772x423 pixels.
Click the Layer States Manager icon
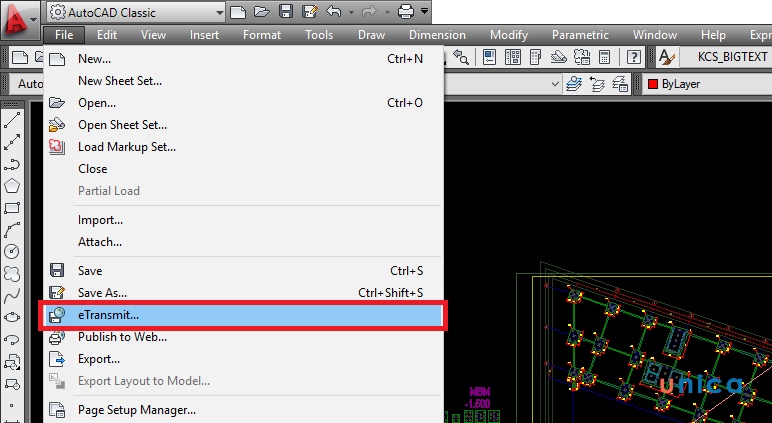(x=620, y=84)
